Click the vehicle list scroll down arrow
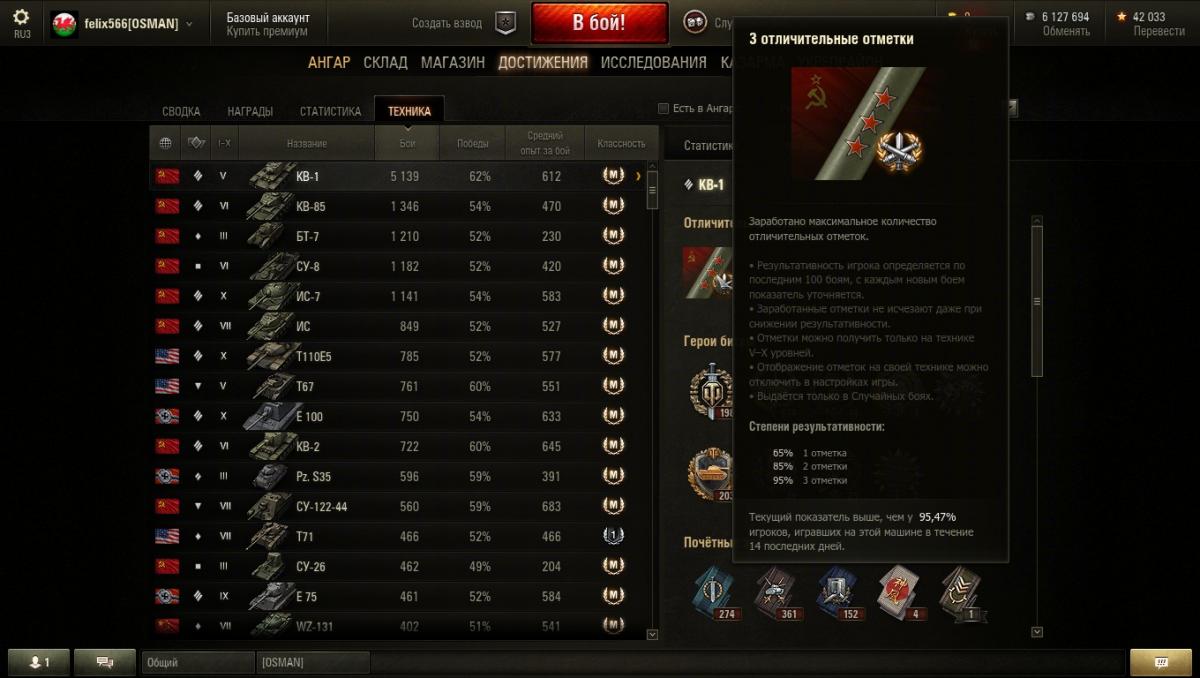1200x678 pixels. [x=652, y=634]
